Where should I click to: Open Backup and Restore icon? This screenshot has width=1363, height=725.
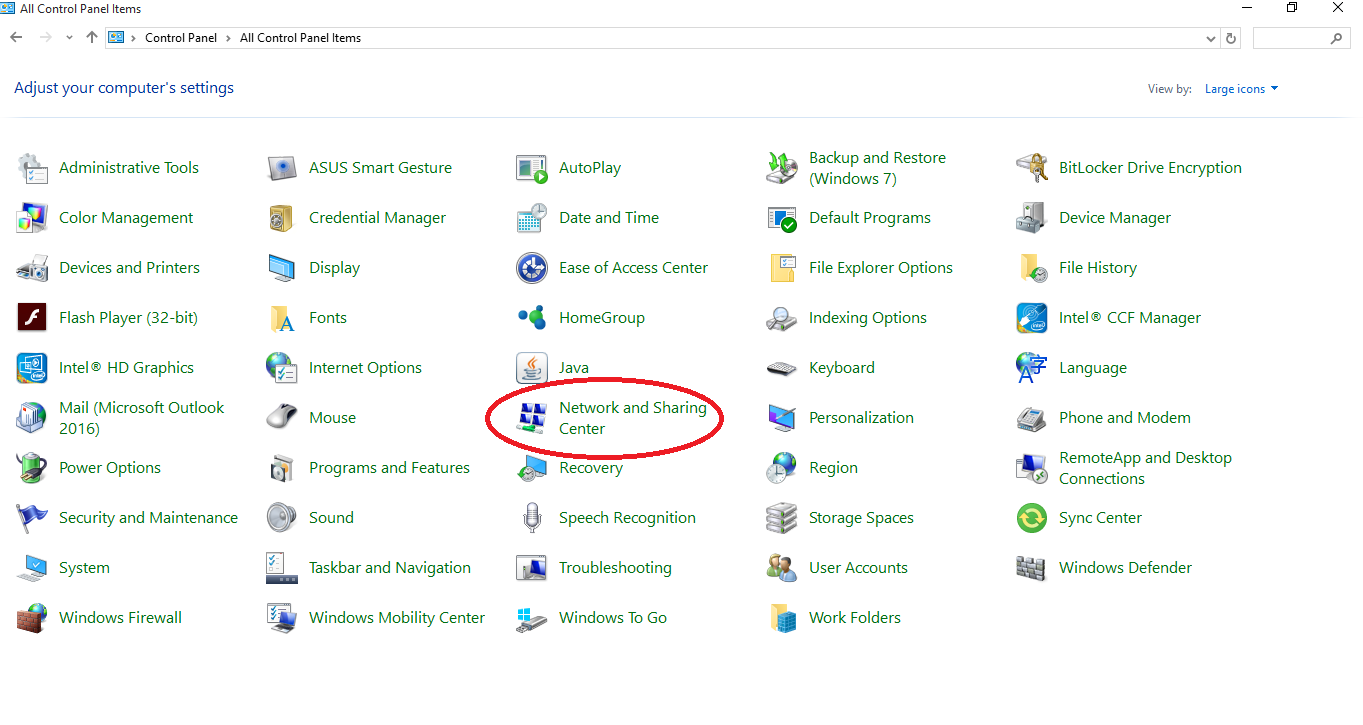pyautogui.click(x=782, y=168)
